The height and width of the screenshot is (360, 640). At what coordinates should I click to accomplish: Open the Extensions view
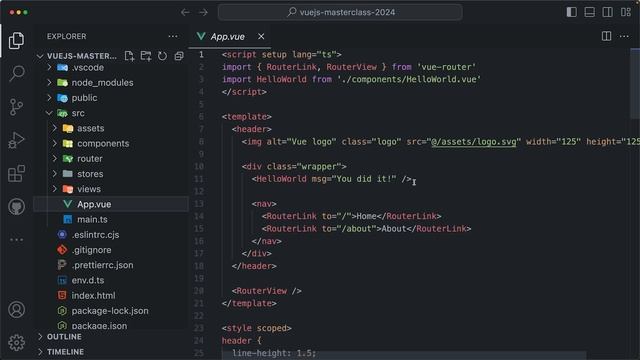click(16, 173)
